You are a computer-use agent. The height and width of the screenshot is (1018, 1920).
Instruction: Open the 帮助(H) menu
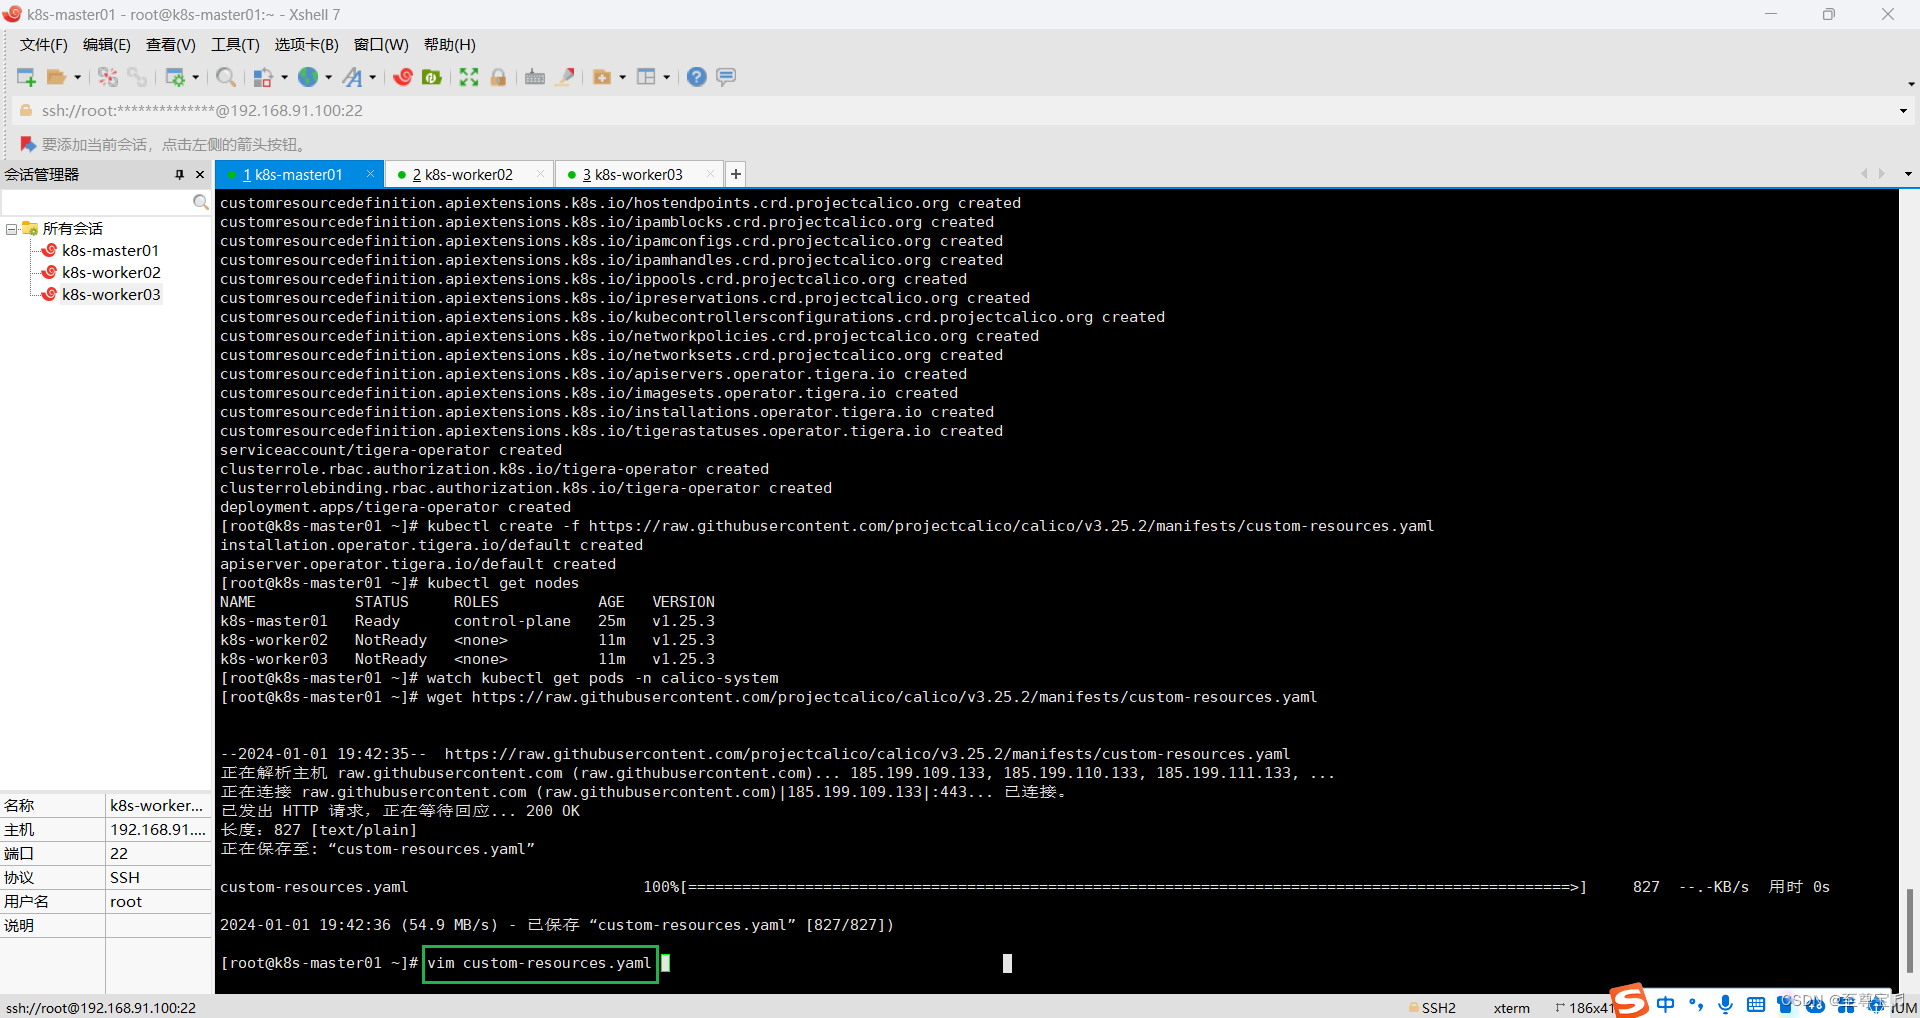450,45
